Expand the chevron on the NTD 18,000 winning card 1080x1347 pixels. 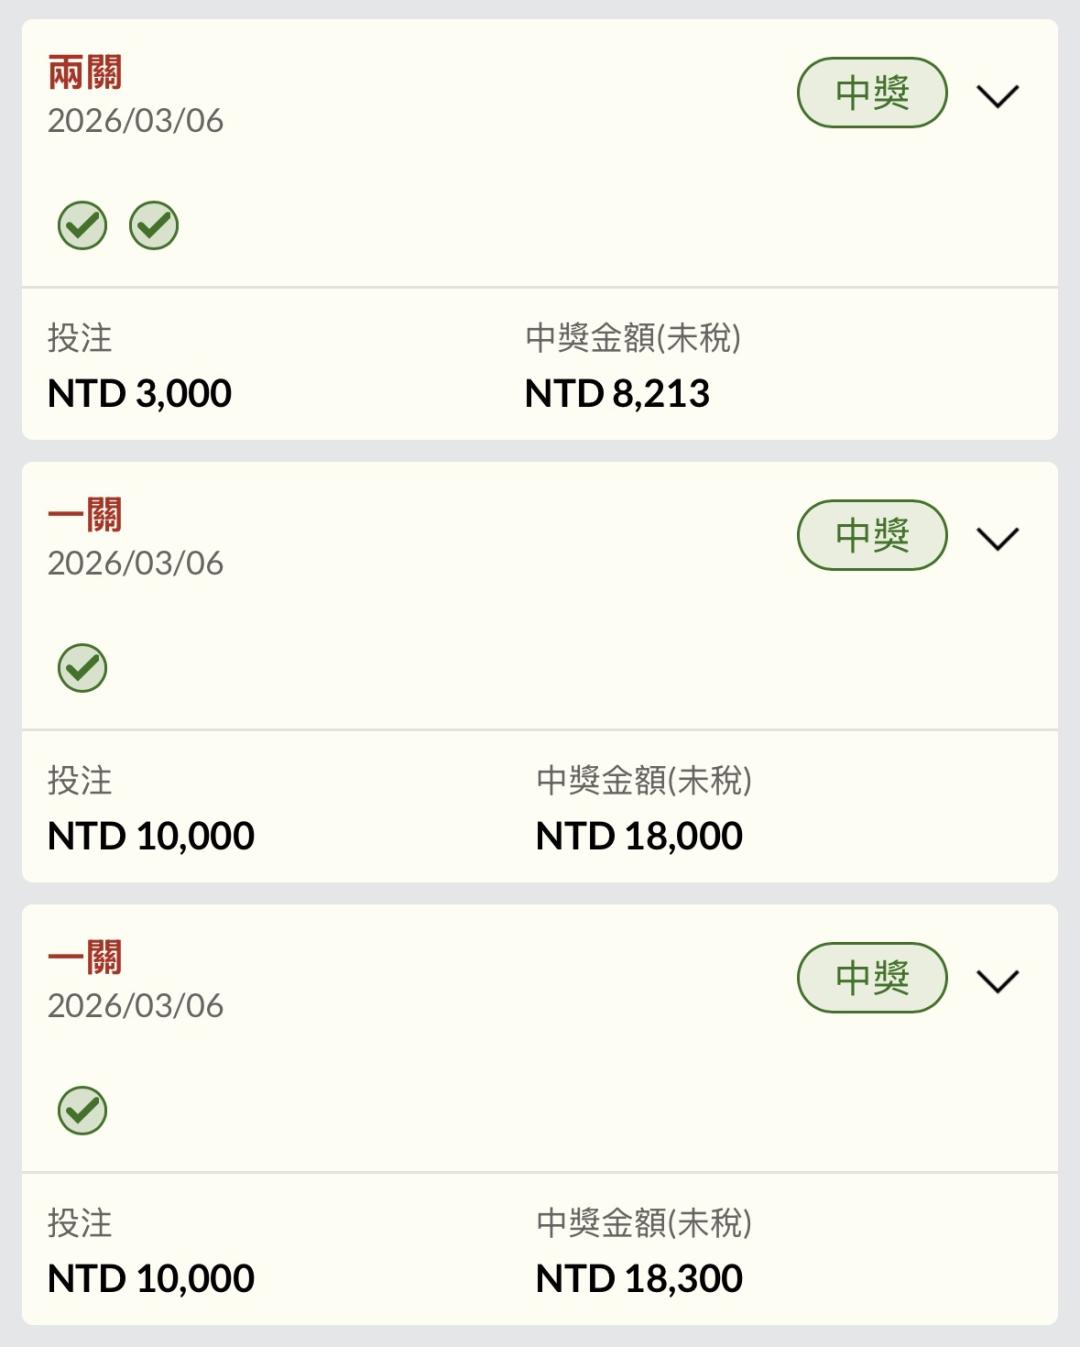(x=997, y=538)
